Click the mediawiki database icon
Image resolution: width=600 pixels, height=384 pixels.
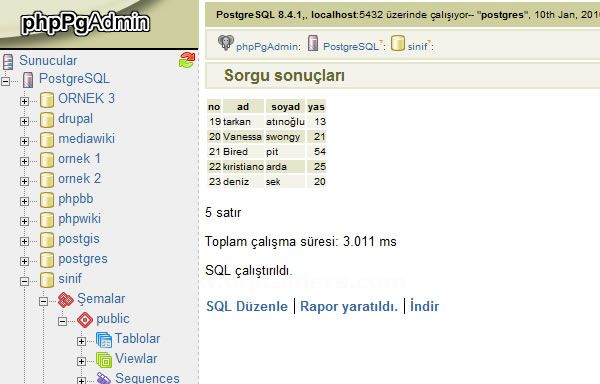pyautogui.click(x=47, y=140)
